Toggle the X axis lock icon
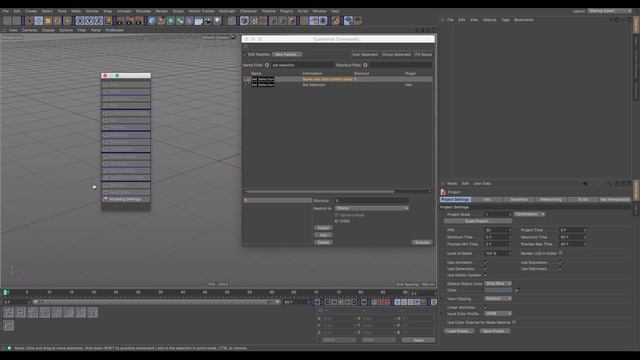640x360 pixels. (80, 21)
